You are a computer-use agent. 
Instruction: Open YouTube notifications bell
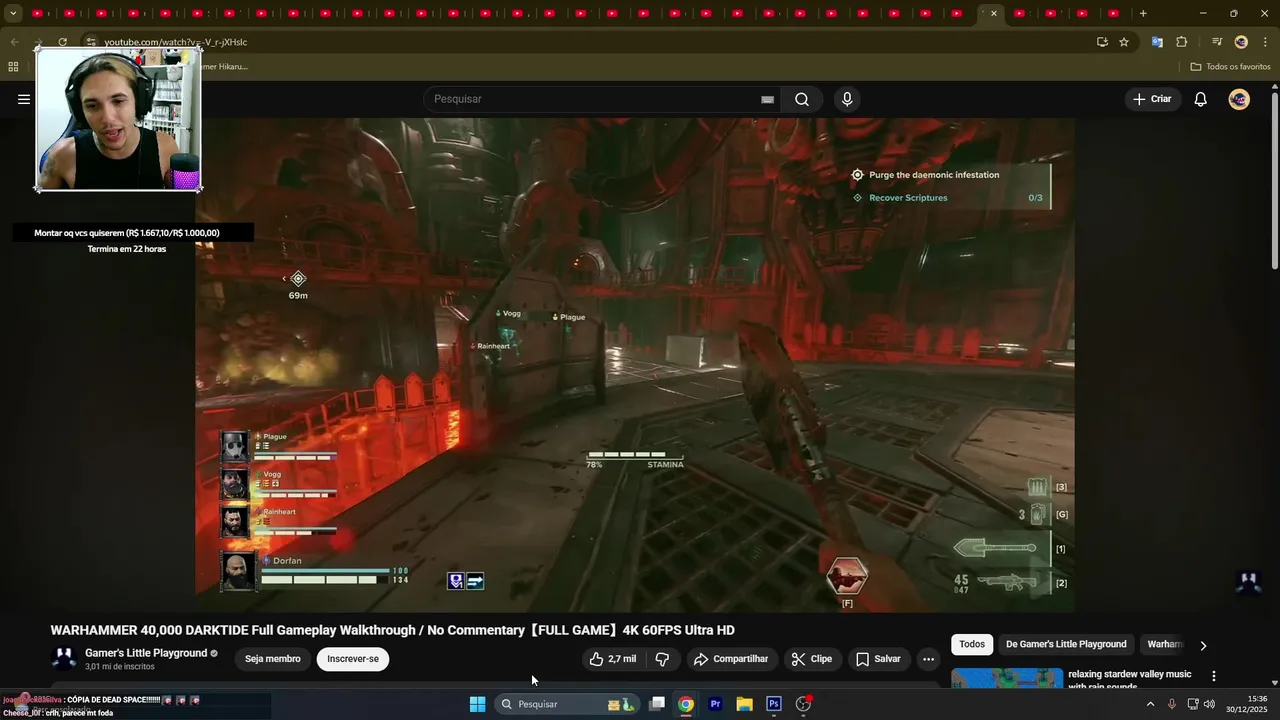coord(1201,99)
